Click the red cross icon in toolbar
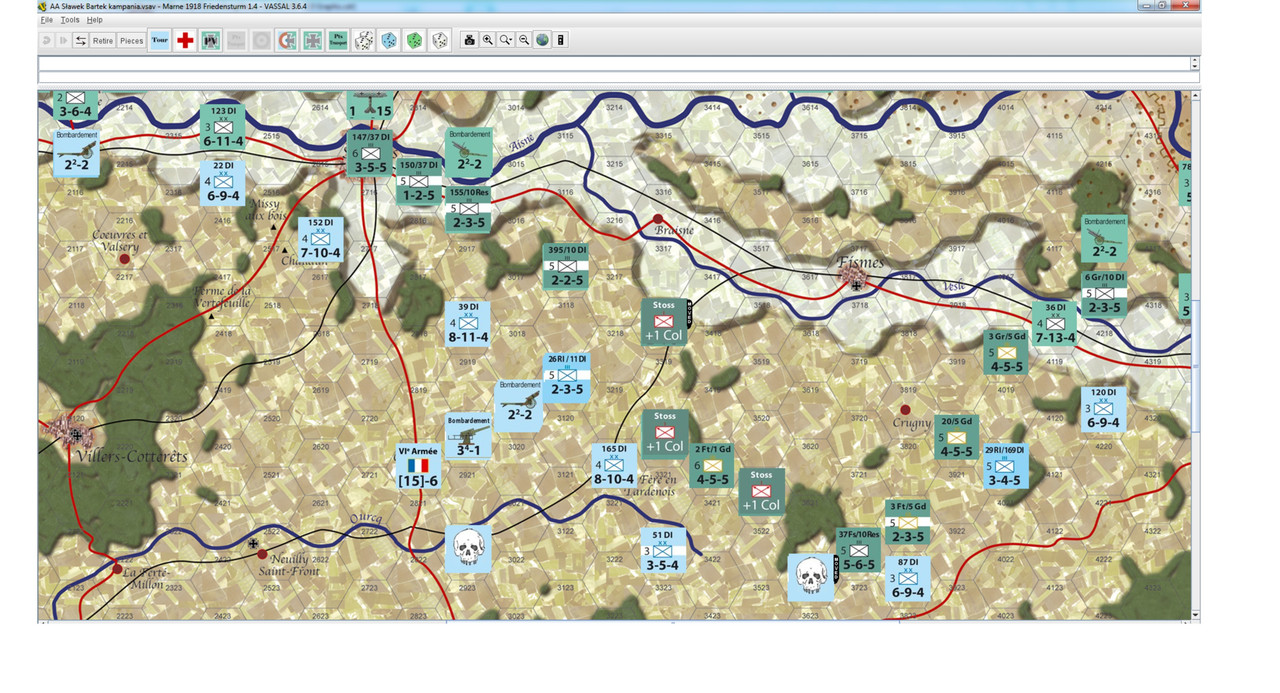 point(185,40)
